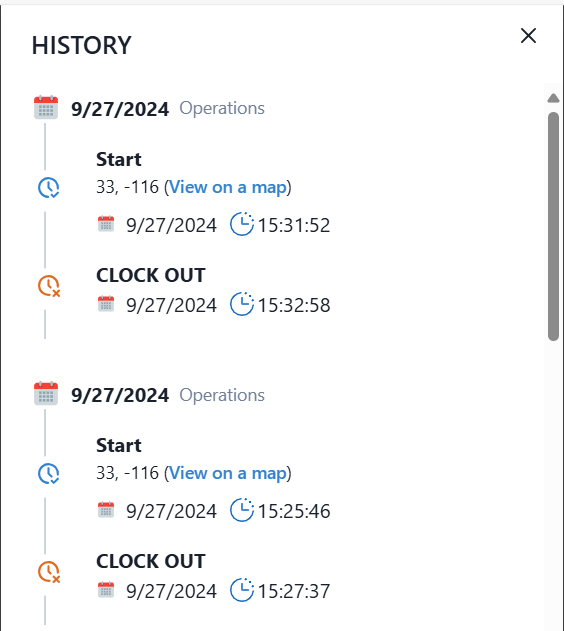Click the scrollbar up arrow
Image resolution: width=564 pixels, height=631 pixels.
554,98
